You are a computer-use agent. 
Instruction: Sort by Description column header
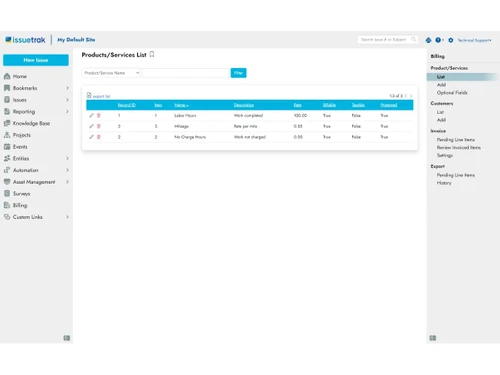click(x=244, y=105)
